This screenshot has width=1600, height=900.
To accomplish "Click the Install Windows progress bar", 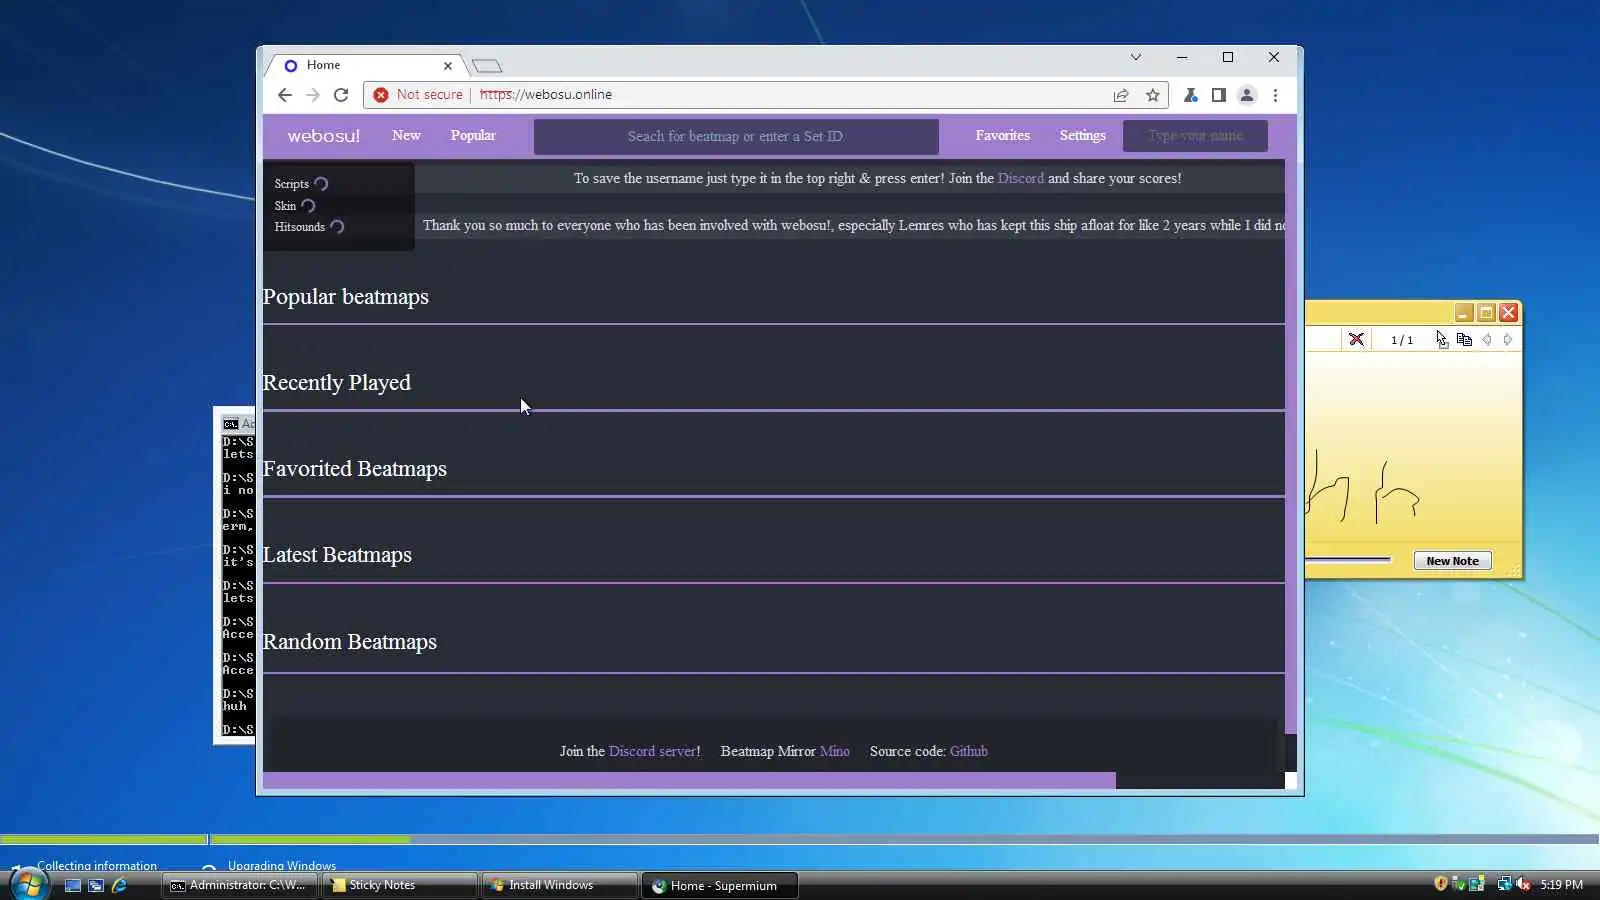I will click(800, 839).
